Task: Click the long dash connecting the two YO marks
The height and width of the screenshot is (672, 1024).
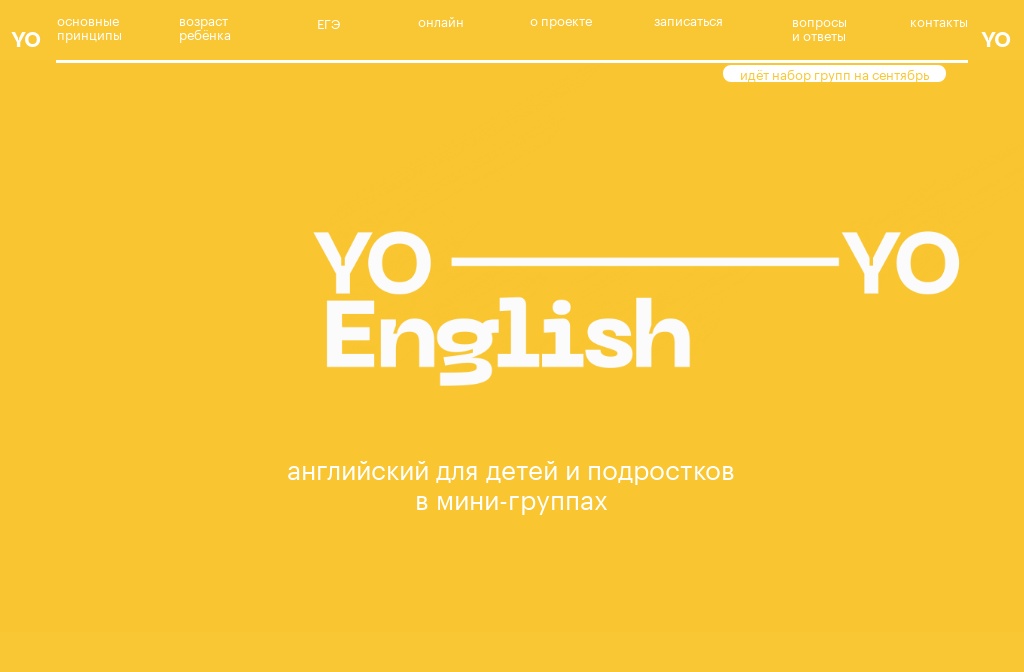Action: tap(645, 261)
